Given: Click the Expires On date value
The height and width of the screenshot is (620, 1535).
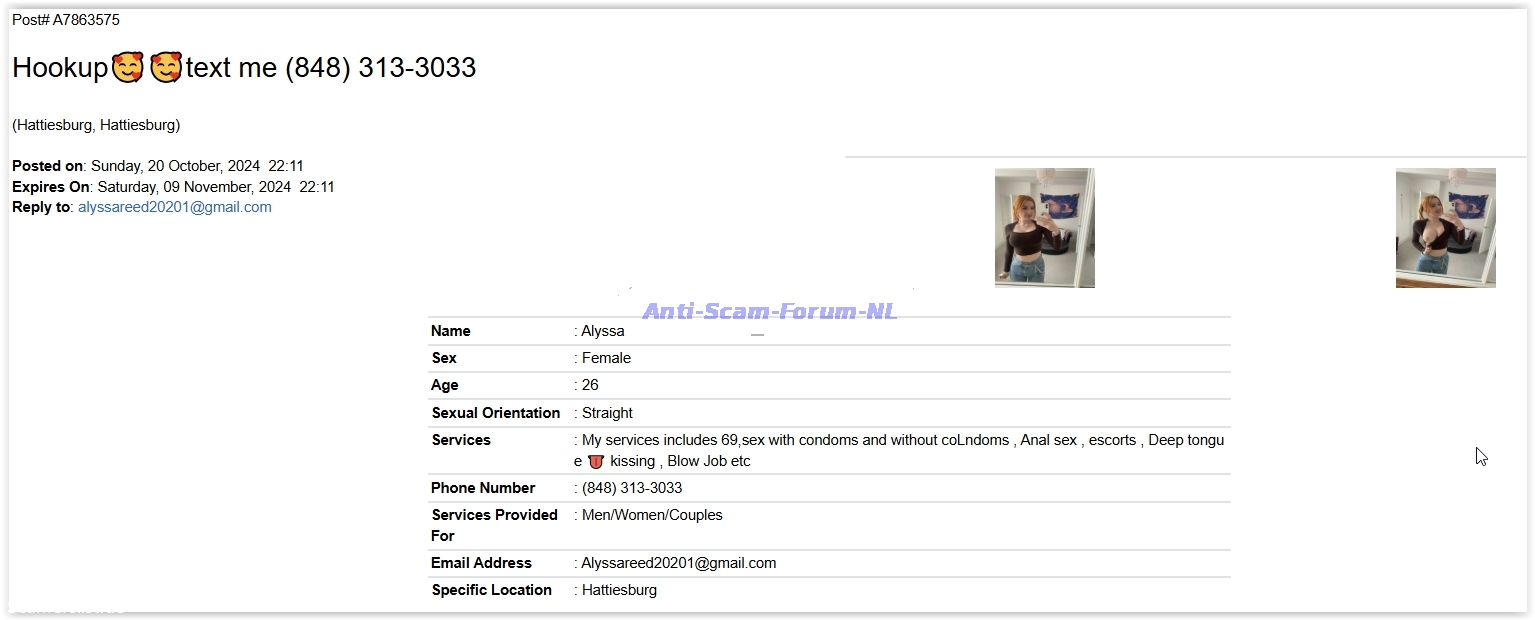Looking at the screenshot, I should pyautogui.click(x=215, y=187).
